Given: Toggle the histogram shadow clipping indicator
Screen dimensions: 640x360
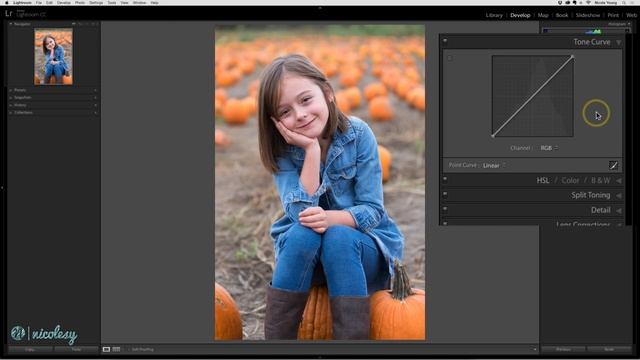Looking at the screenshot, I should point(545,30).
